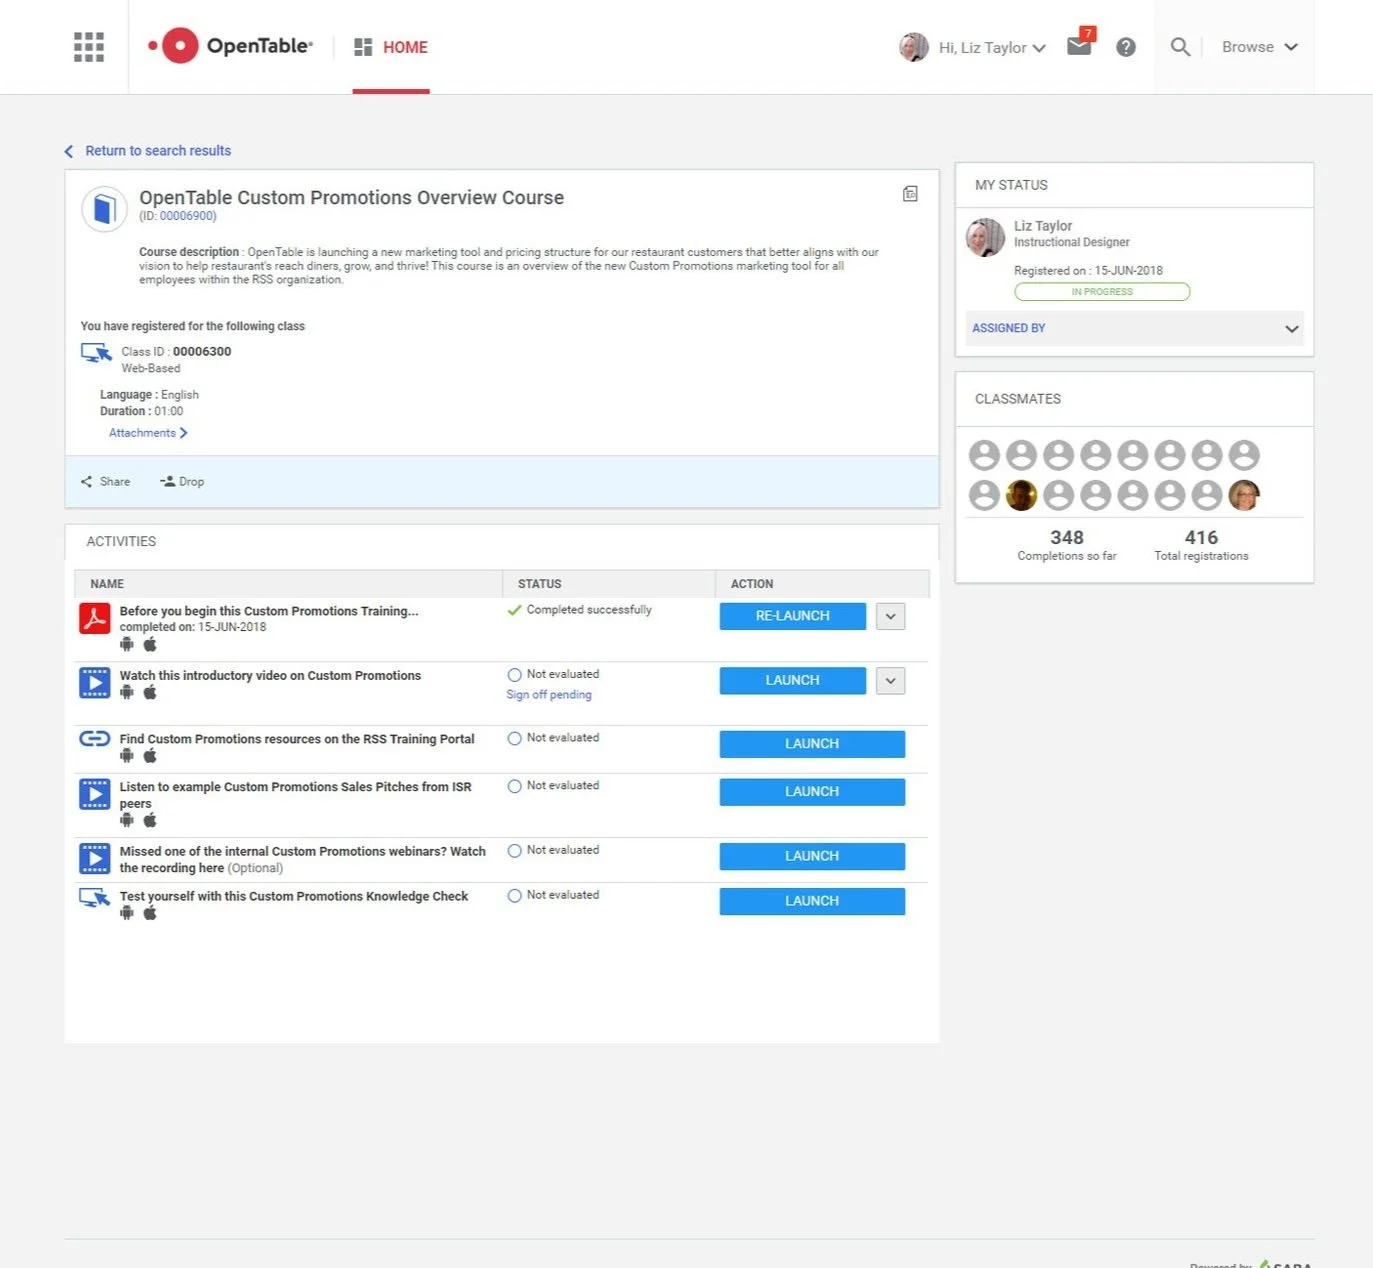Click Liz Taylor's header avatar
1373x1268 pixels.
coord(914,47)
